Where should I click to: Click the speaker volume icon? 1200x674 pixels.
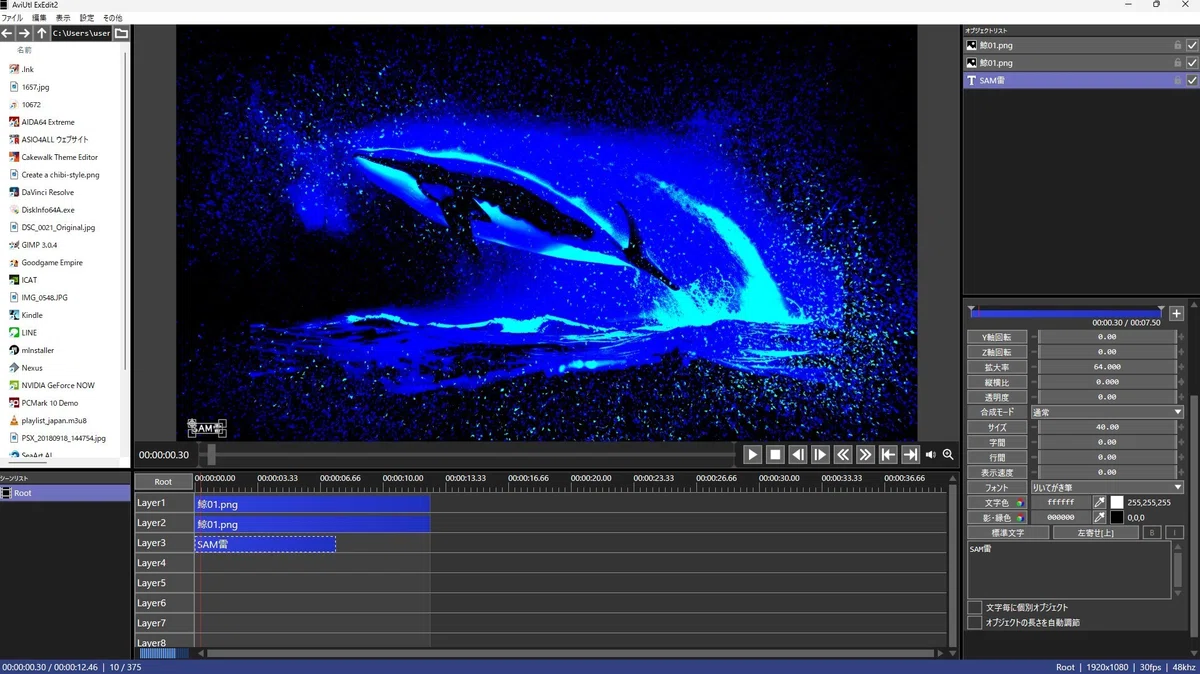click(x=931, y=455)
